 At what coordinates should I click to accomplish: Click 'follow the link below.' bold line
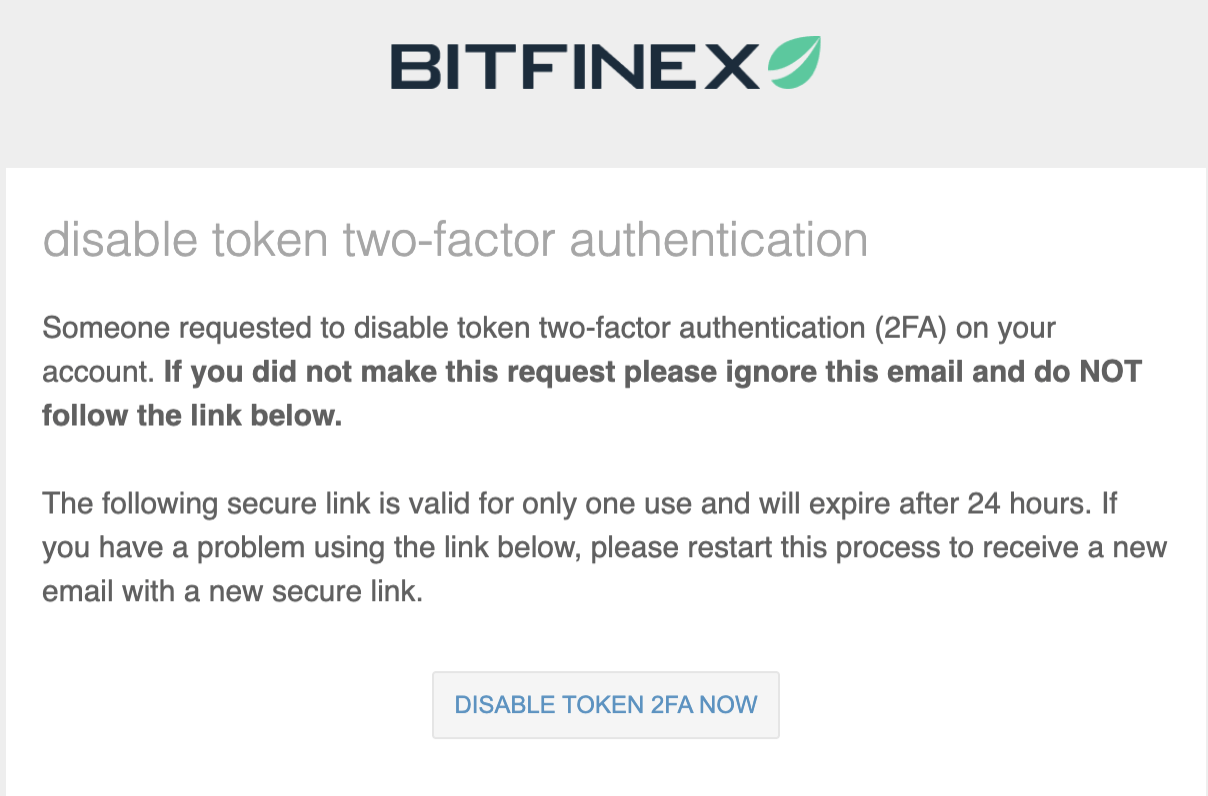click(x=192, y=416)
